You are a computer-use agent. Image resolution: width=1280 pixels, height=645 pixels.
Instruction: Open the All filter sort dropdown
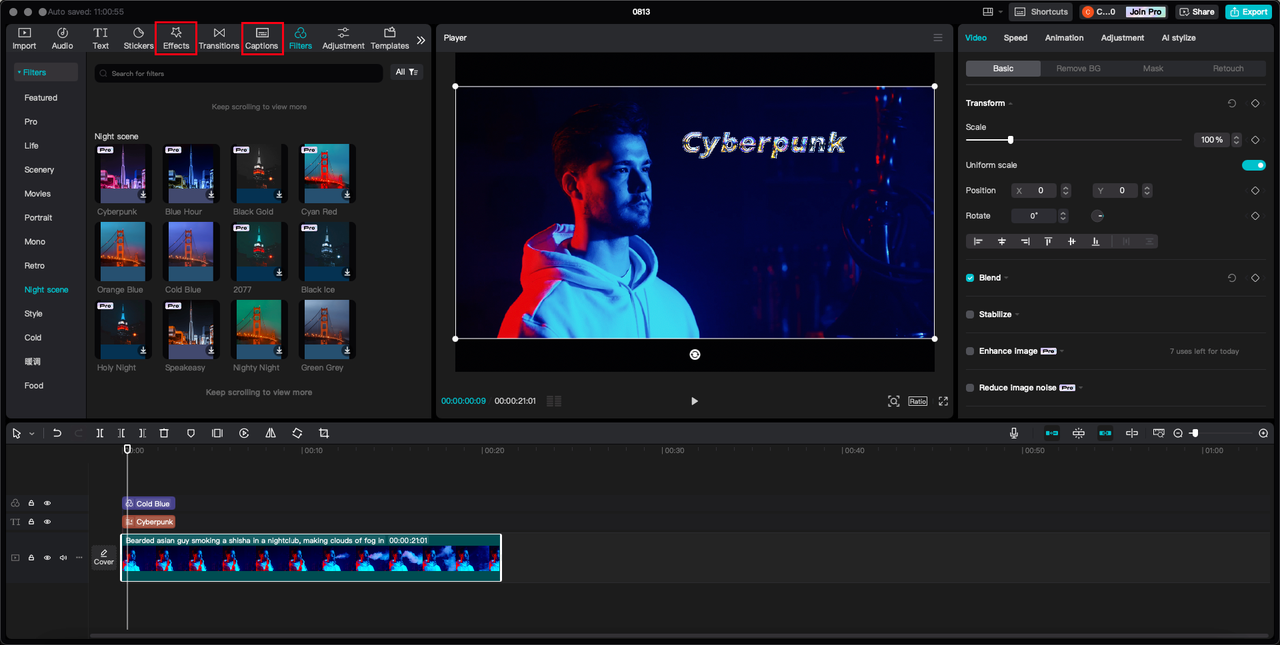407,73
